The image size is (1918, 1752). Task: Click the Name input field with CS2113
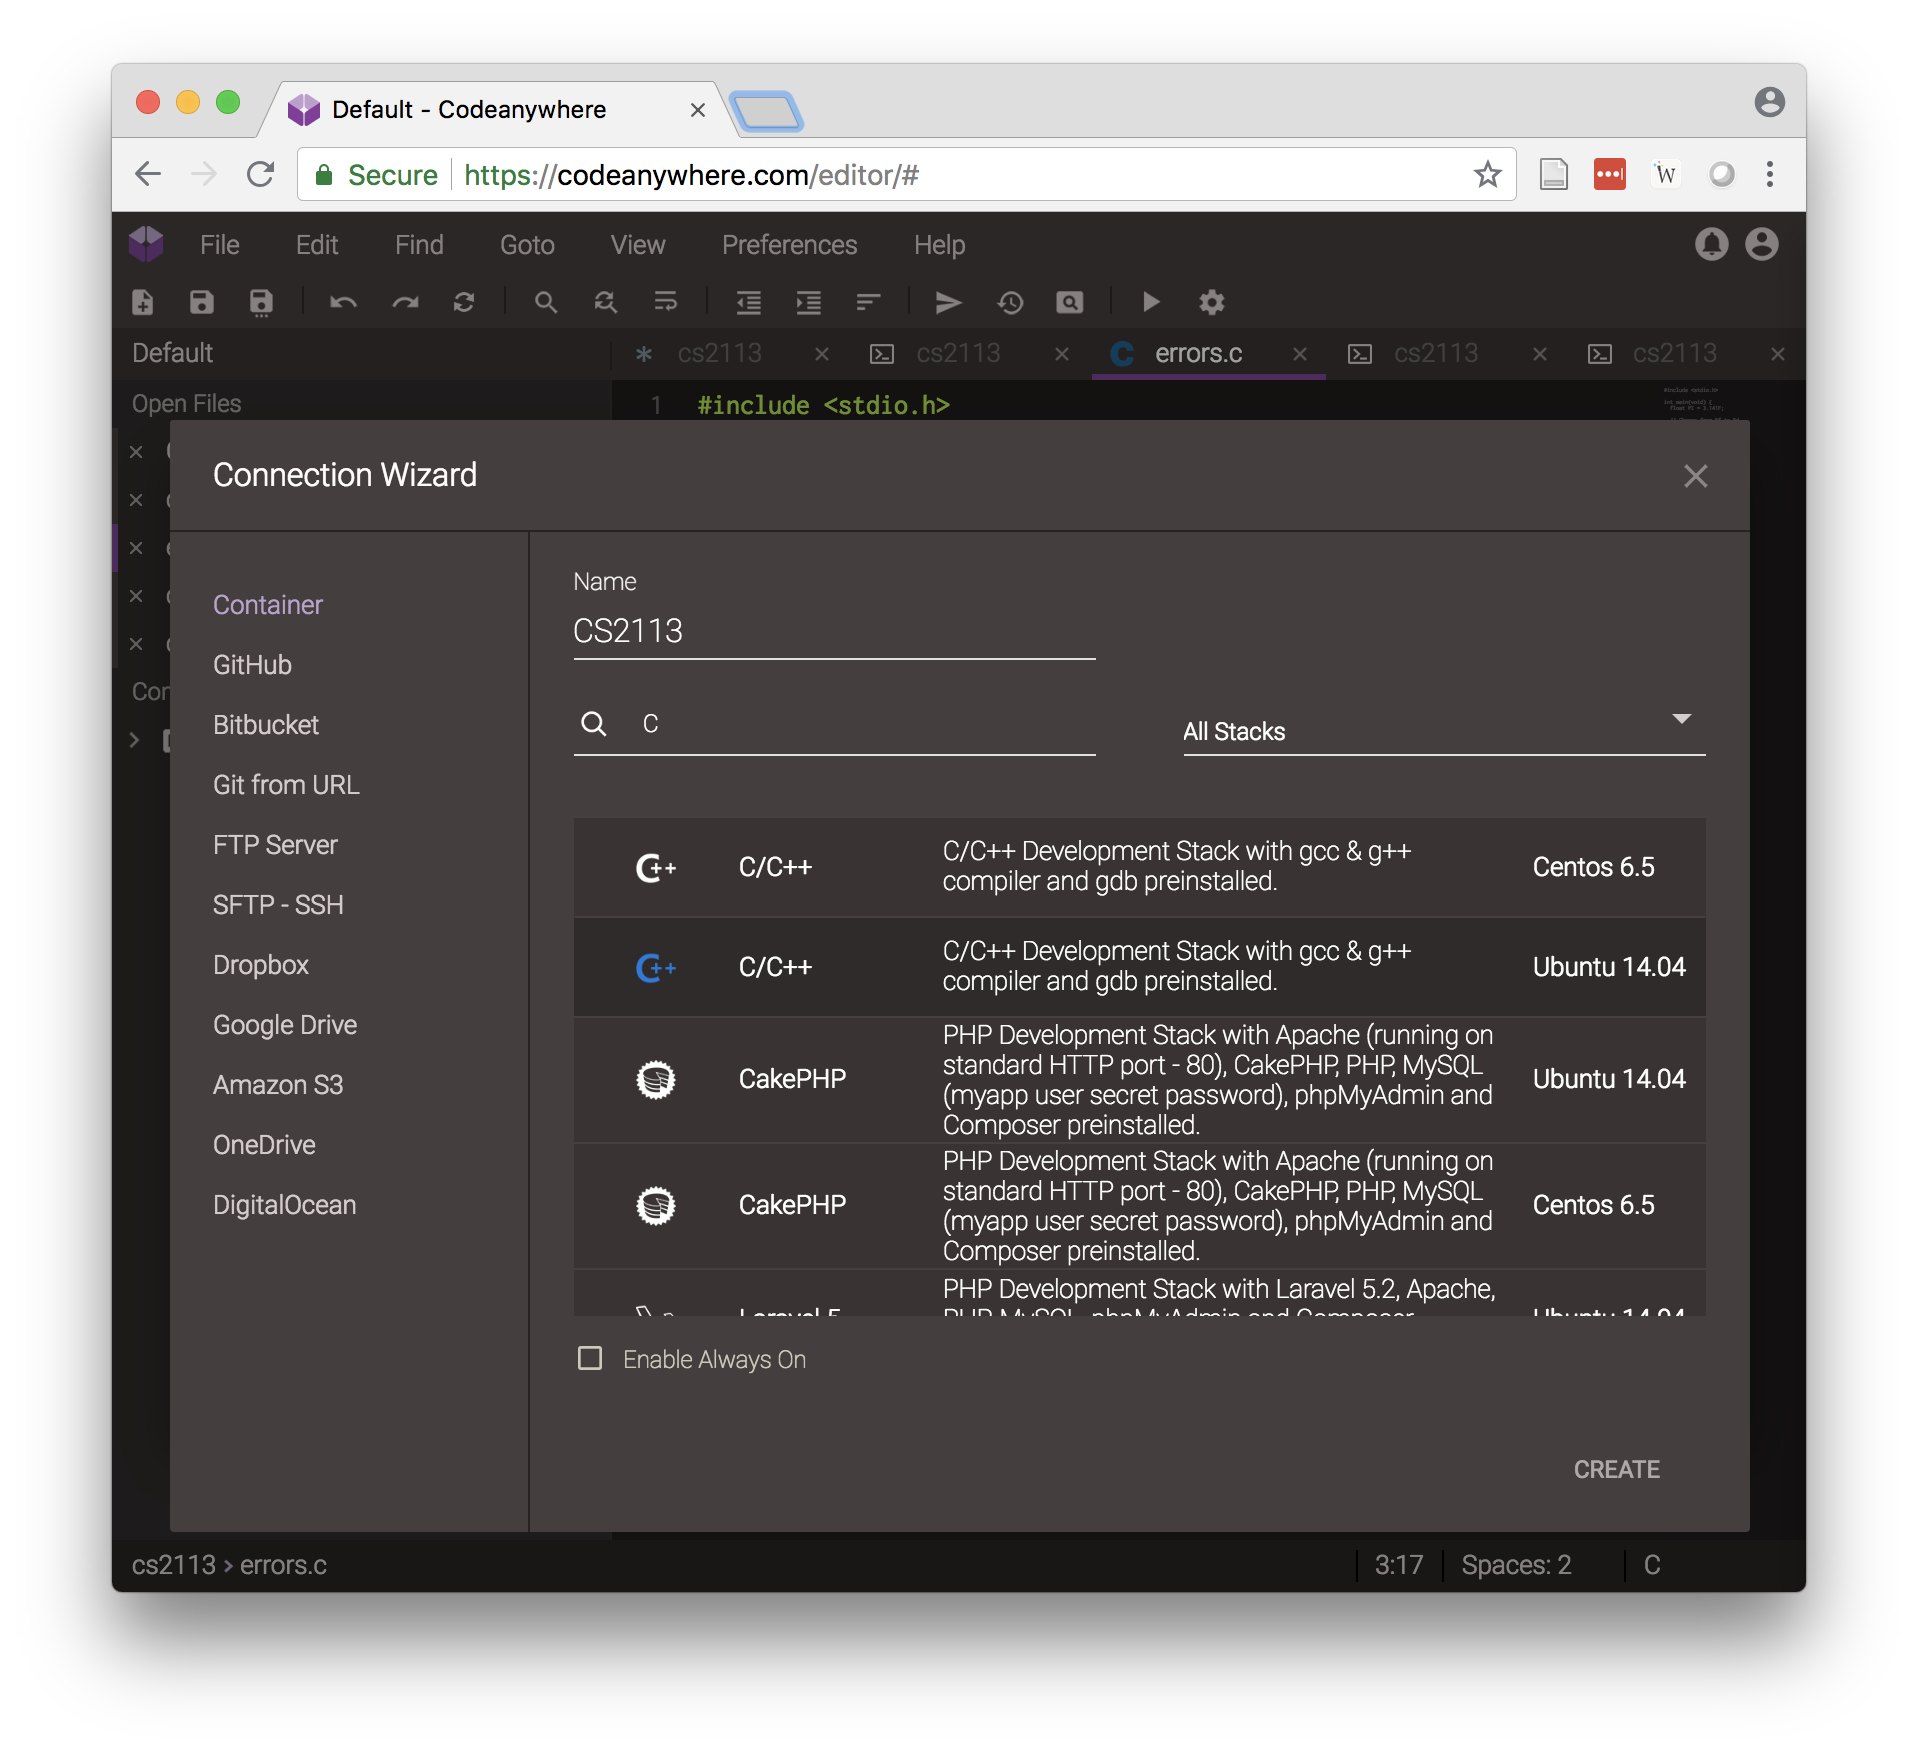point(834,631)
